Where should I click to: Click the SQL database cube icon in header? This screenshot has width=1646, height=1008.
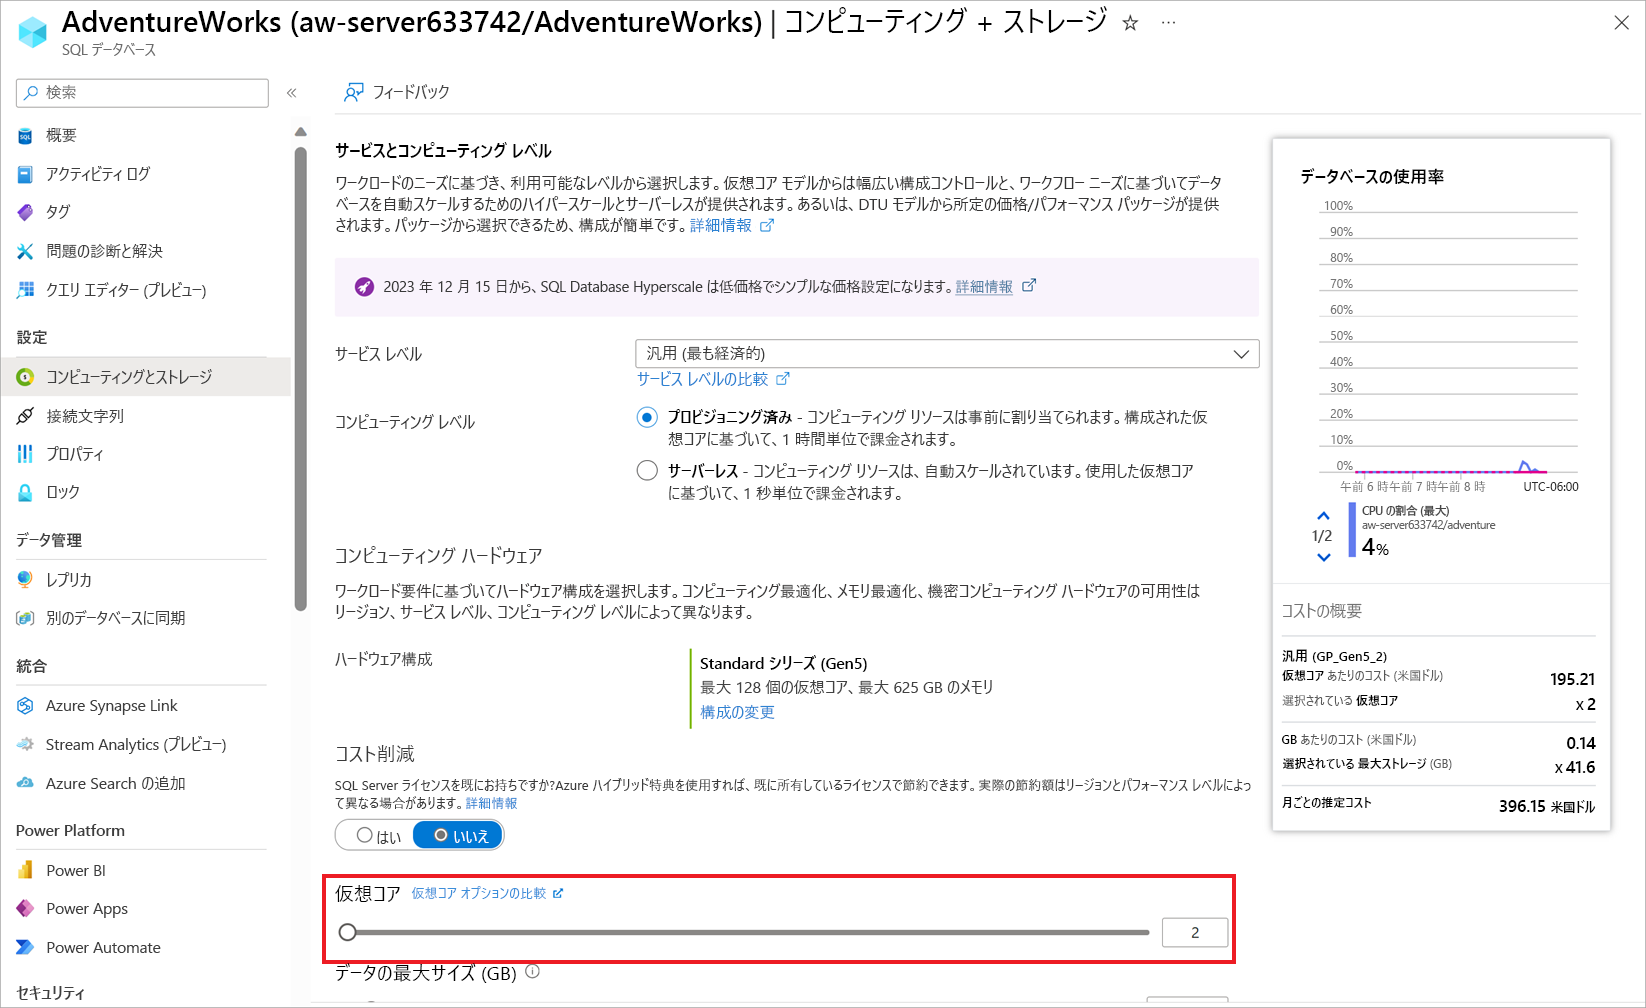coord(33,32)
